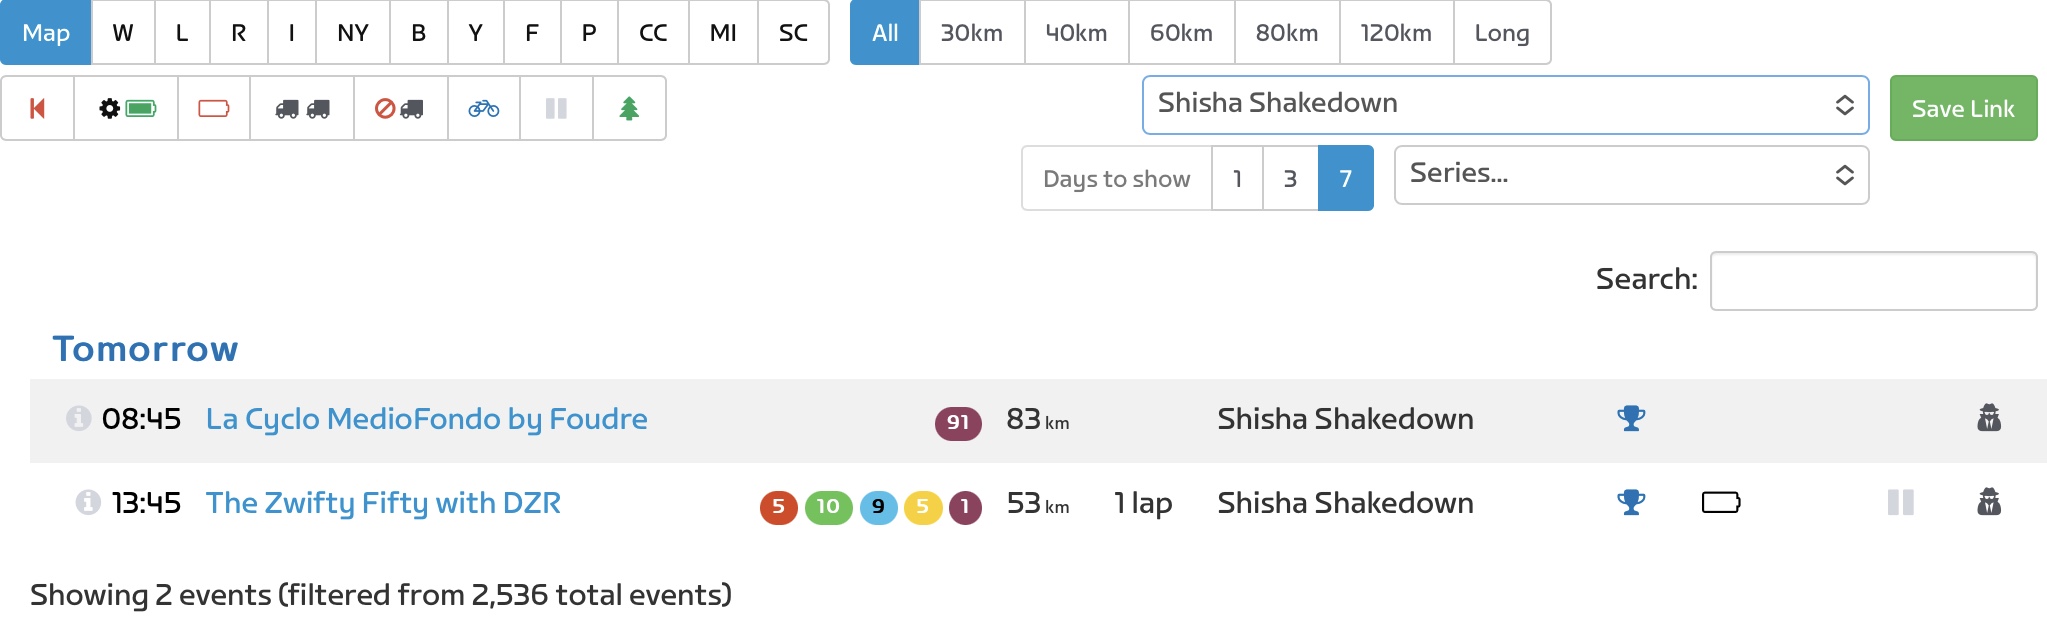Image resolution: width=2047 pixels, height=625 pixels.
Task: Click the green tree filter icon
Action: [629, 108]
